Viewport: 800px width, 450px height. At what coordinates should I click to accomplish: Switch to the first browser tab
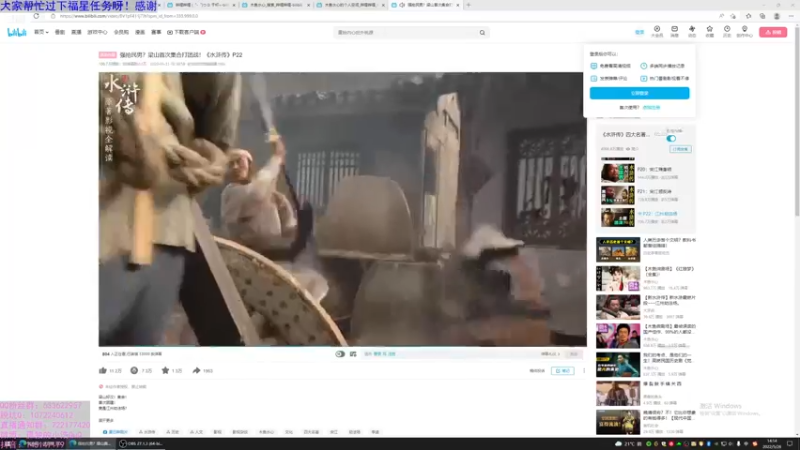tap(202, 5)
